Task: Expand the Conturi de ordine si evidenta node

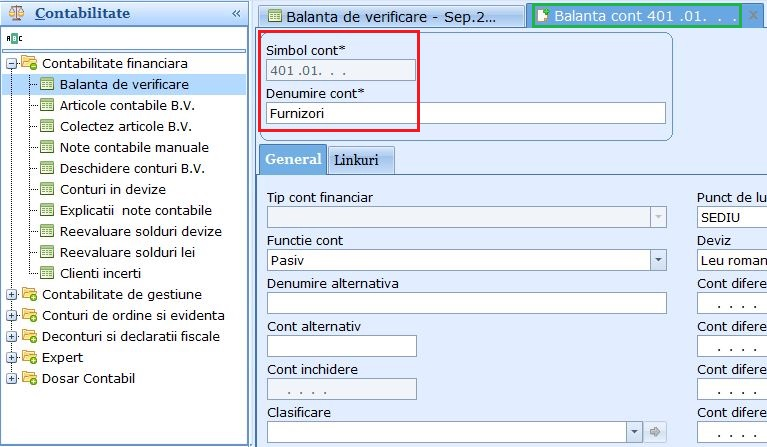Action: coord(12,315)
